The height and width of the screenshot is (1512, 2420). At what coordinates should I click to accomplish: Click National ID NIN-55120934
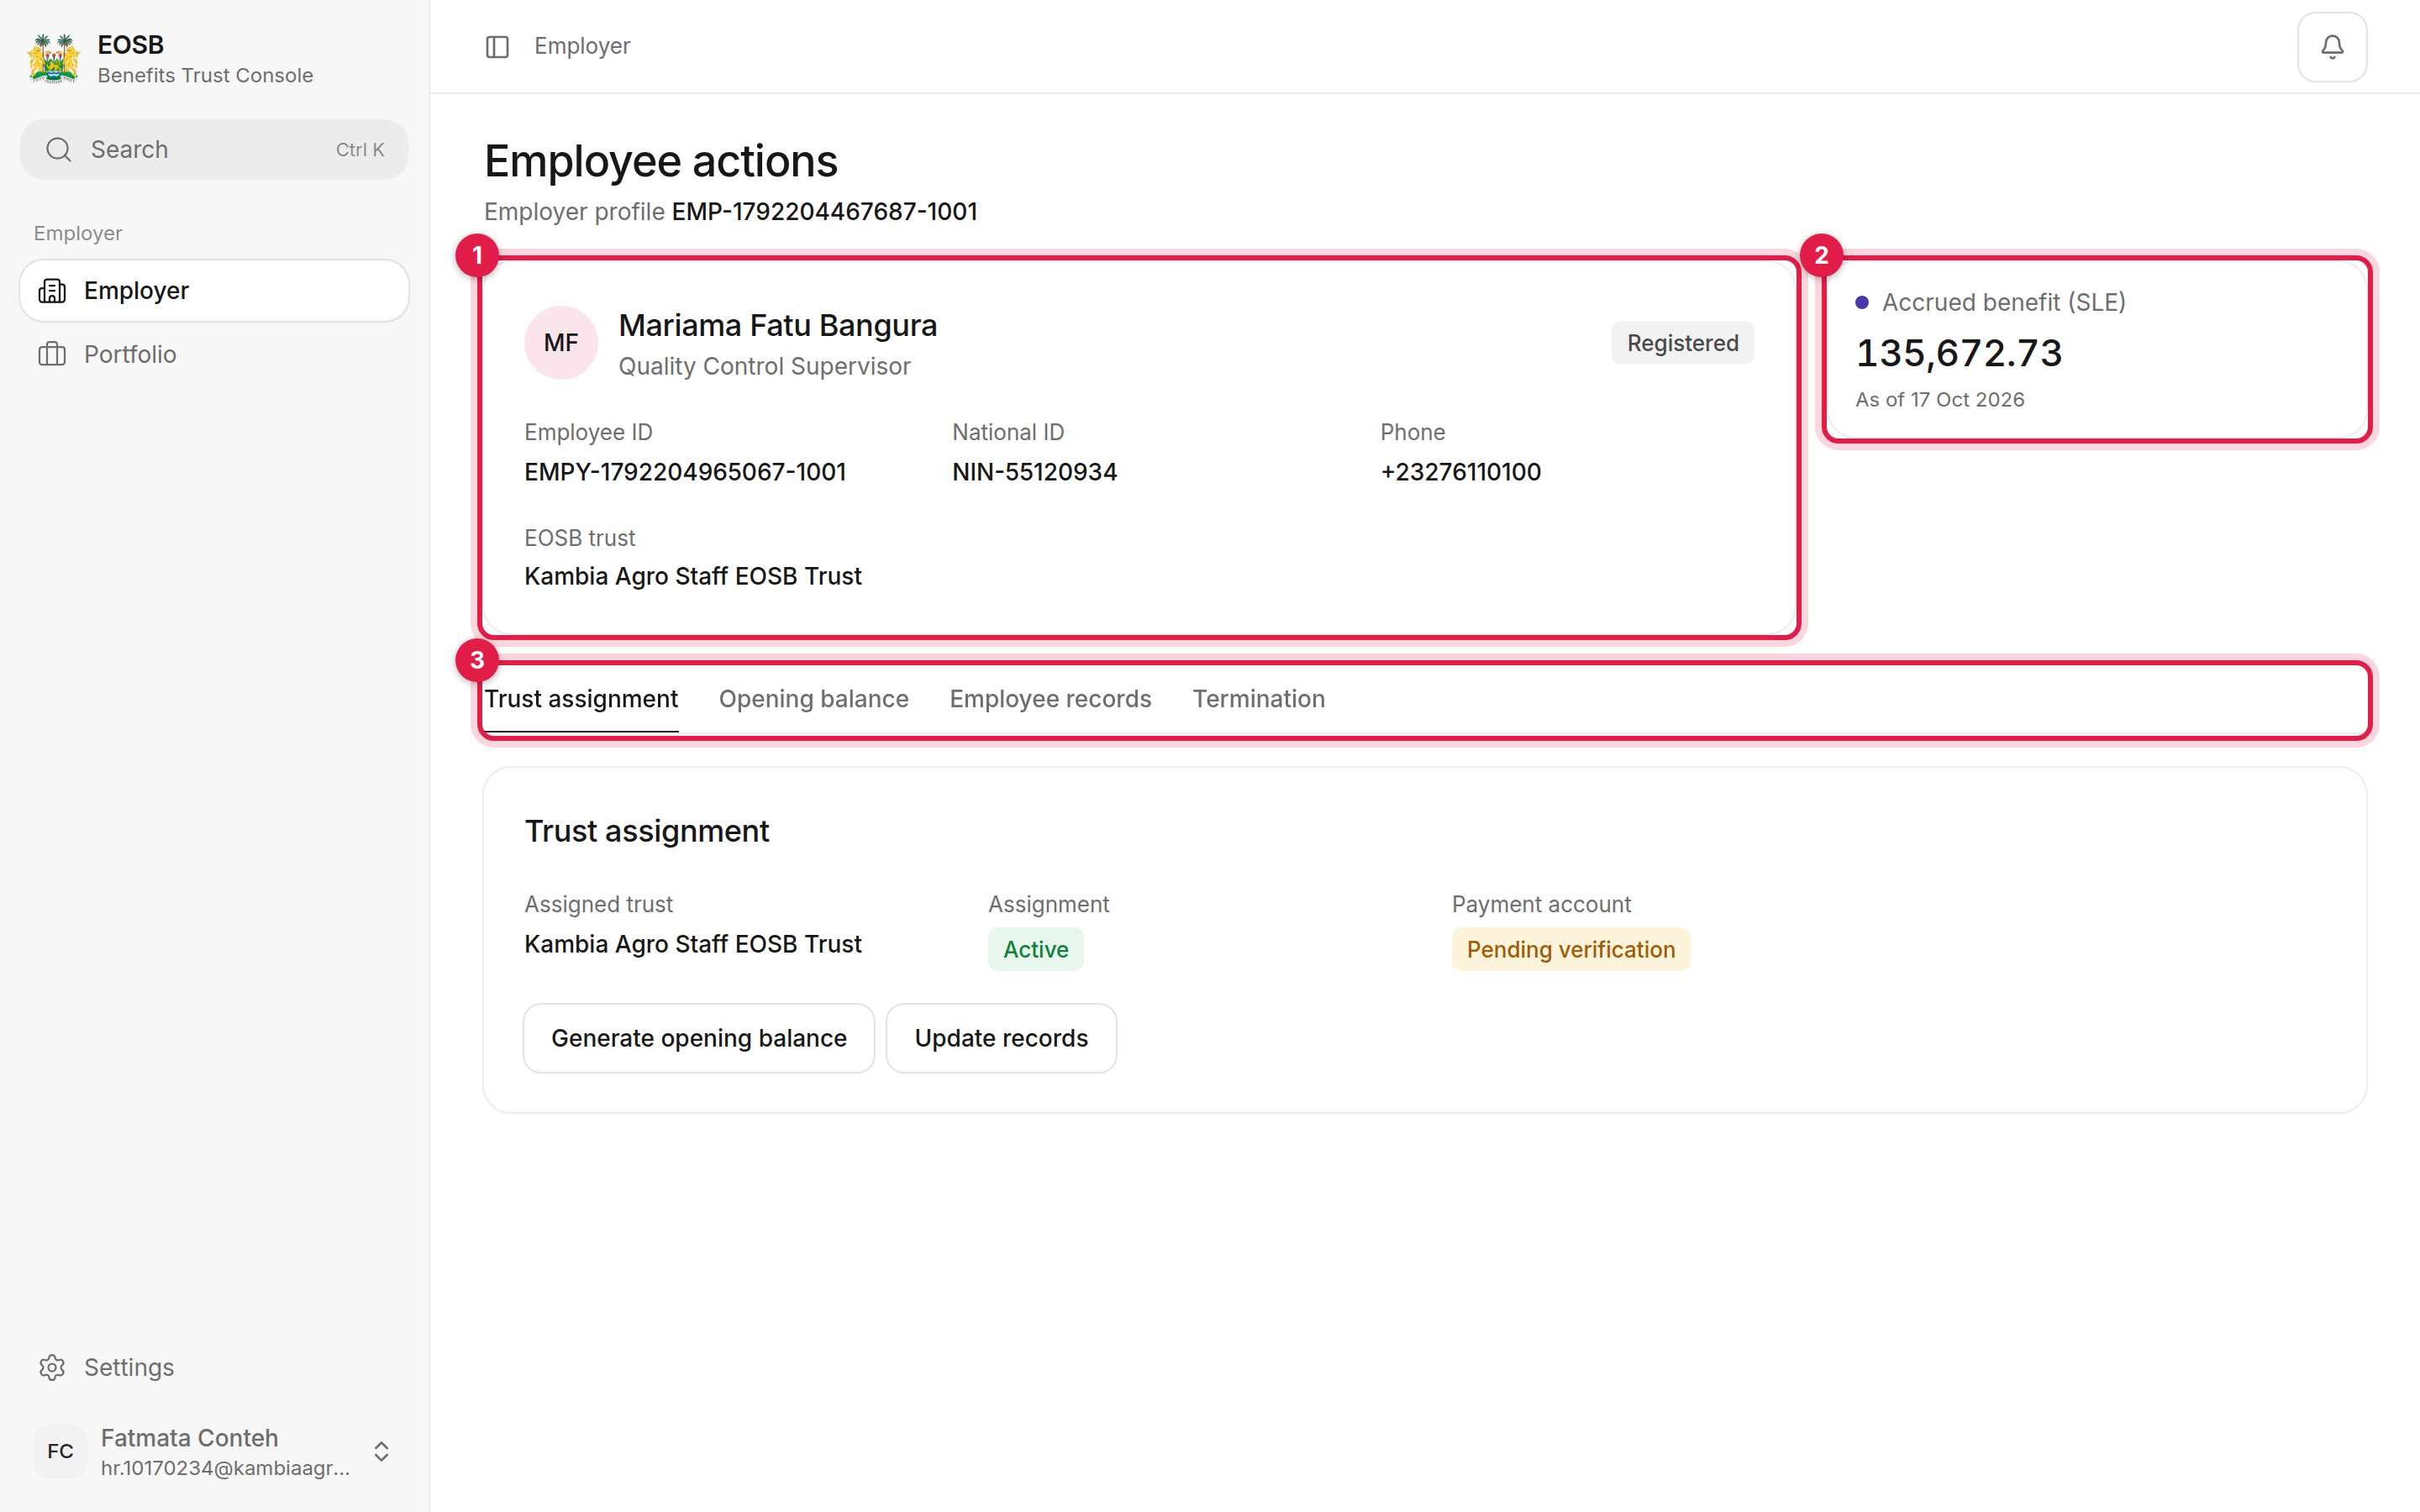click(x=1034, y=472)
